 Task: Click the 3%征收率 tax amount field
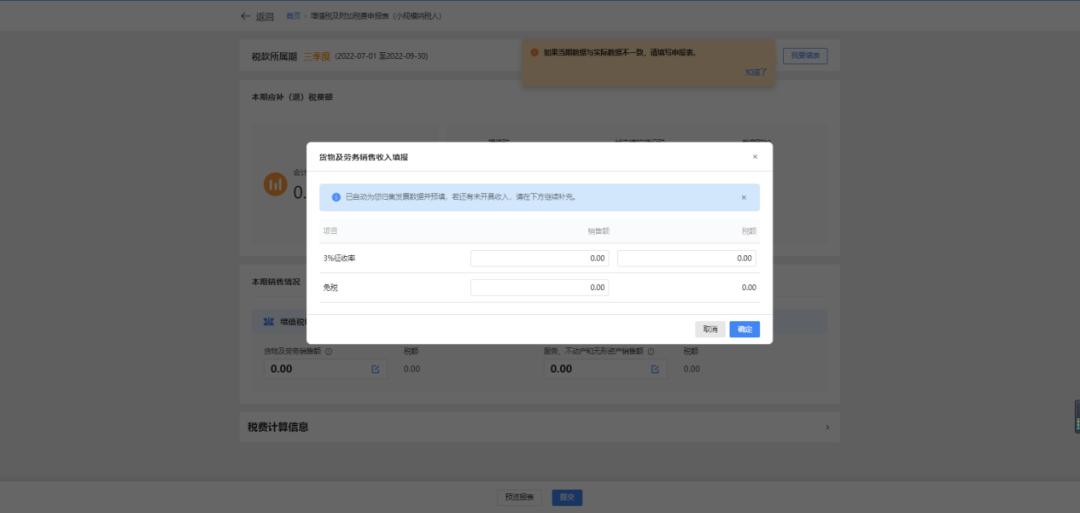coord(686,258)
